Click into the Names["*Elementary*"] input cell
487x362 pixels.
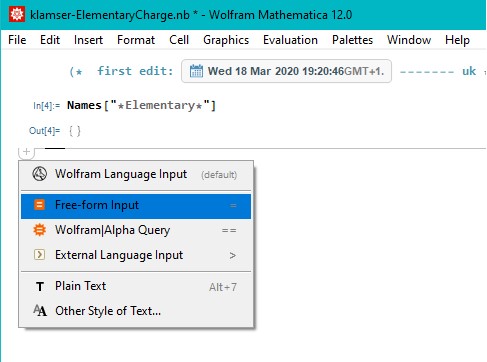click(141, 105)
